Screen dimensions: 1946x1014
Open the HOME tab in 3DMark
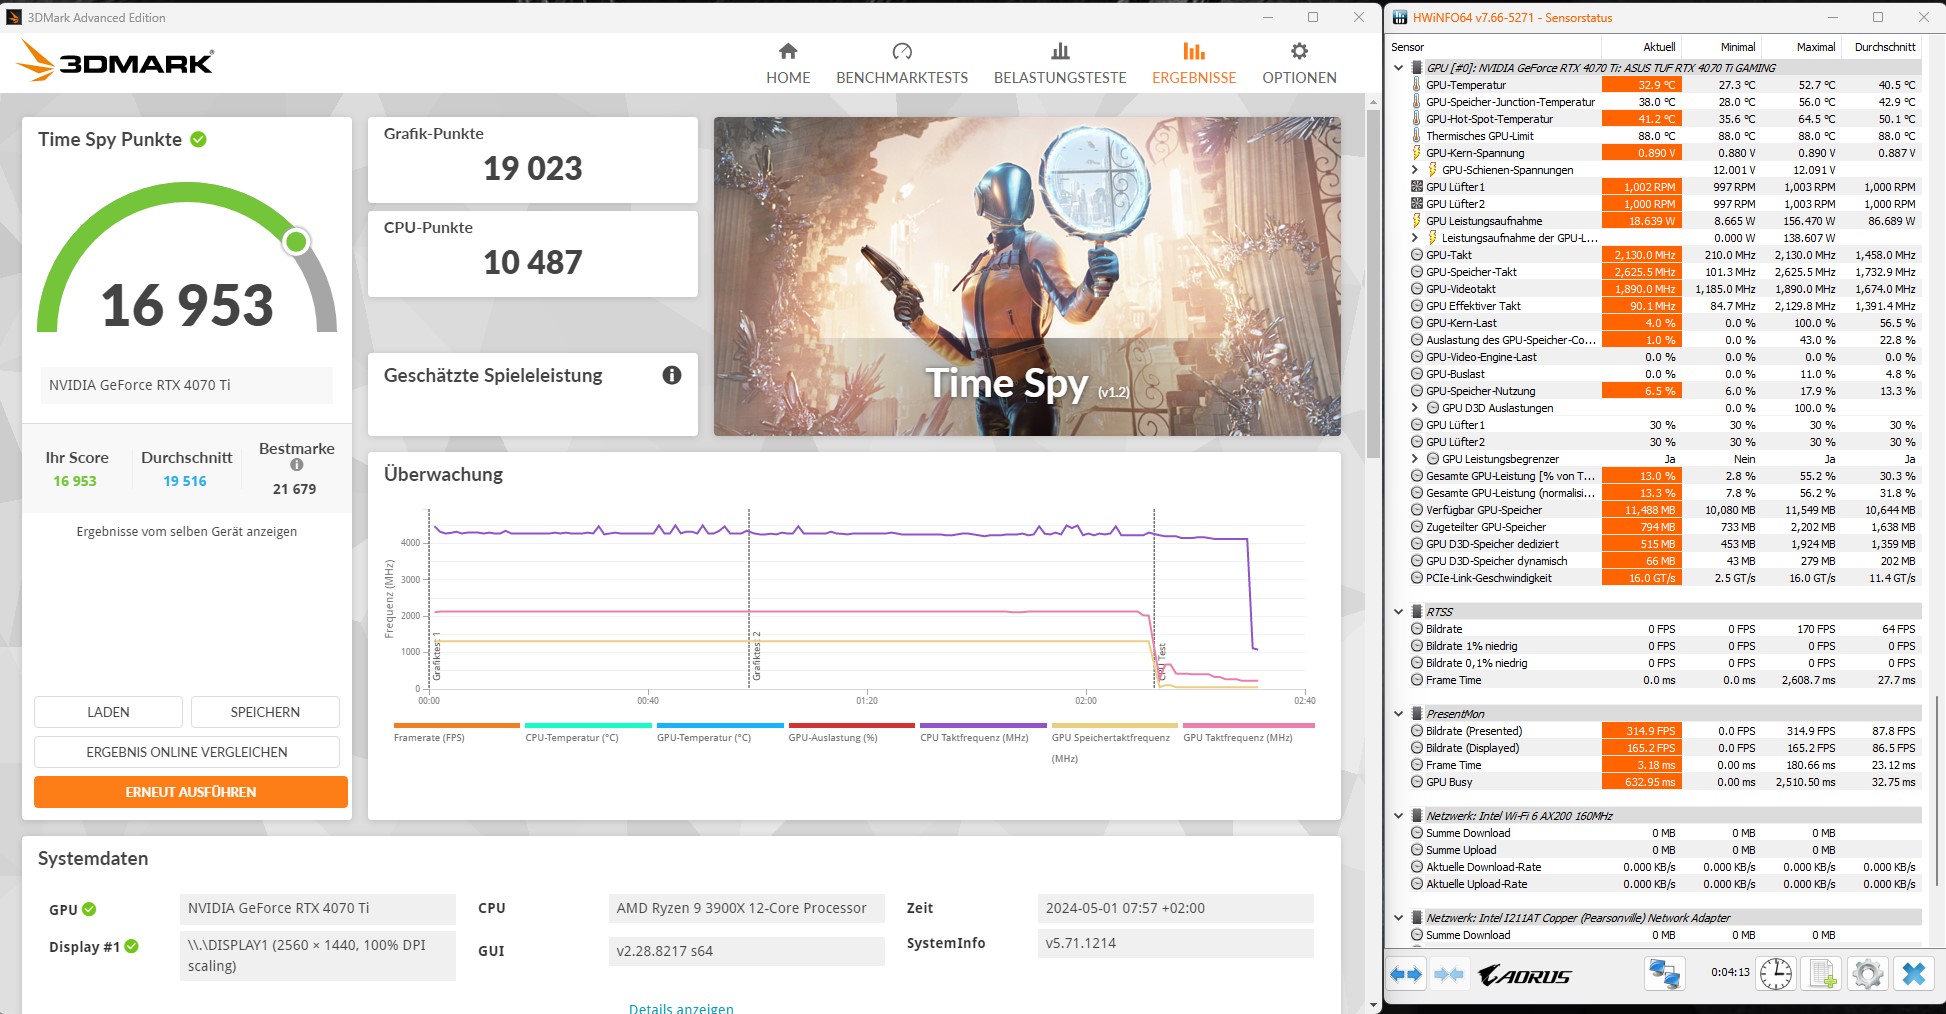(x=788, y=64)
